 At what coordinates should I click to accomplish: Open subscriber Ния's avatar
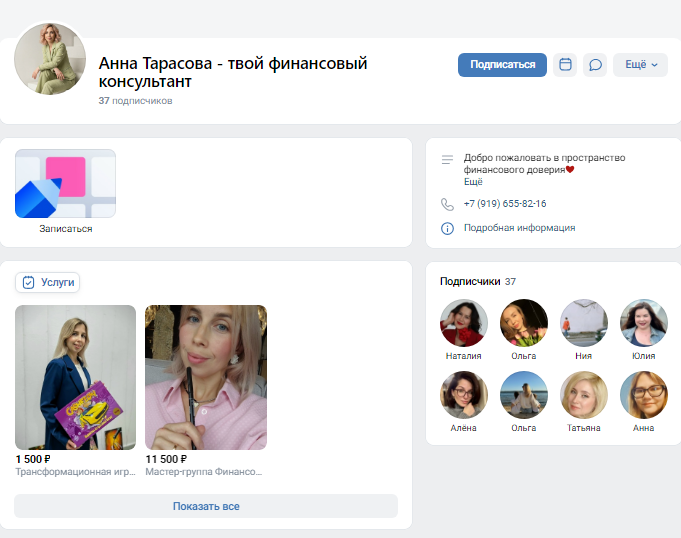583,323
